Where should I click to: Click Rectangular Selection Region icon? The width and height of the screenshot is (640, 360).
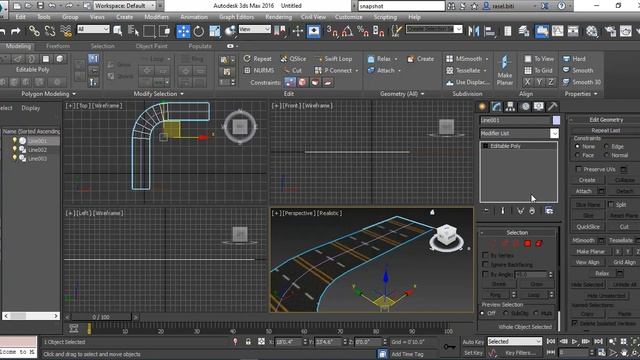tap(149, 31)
